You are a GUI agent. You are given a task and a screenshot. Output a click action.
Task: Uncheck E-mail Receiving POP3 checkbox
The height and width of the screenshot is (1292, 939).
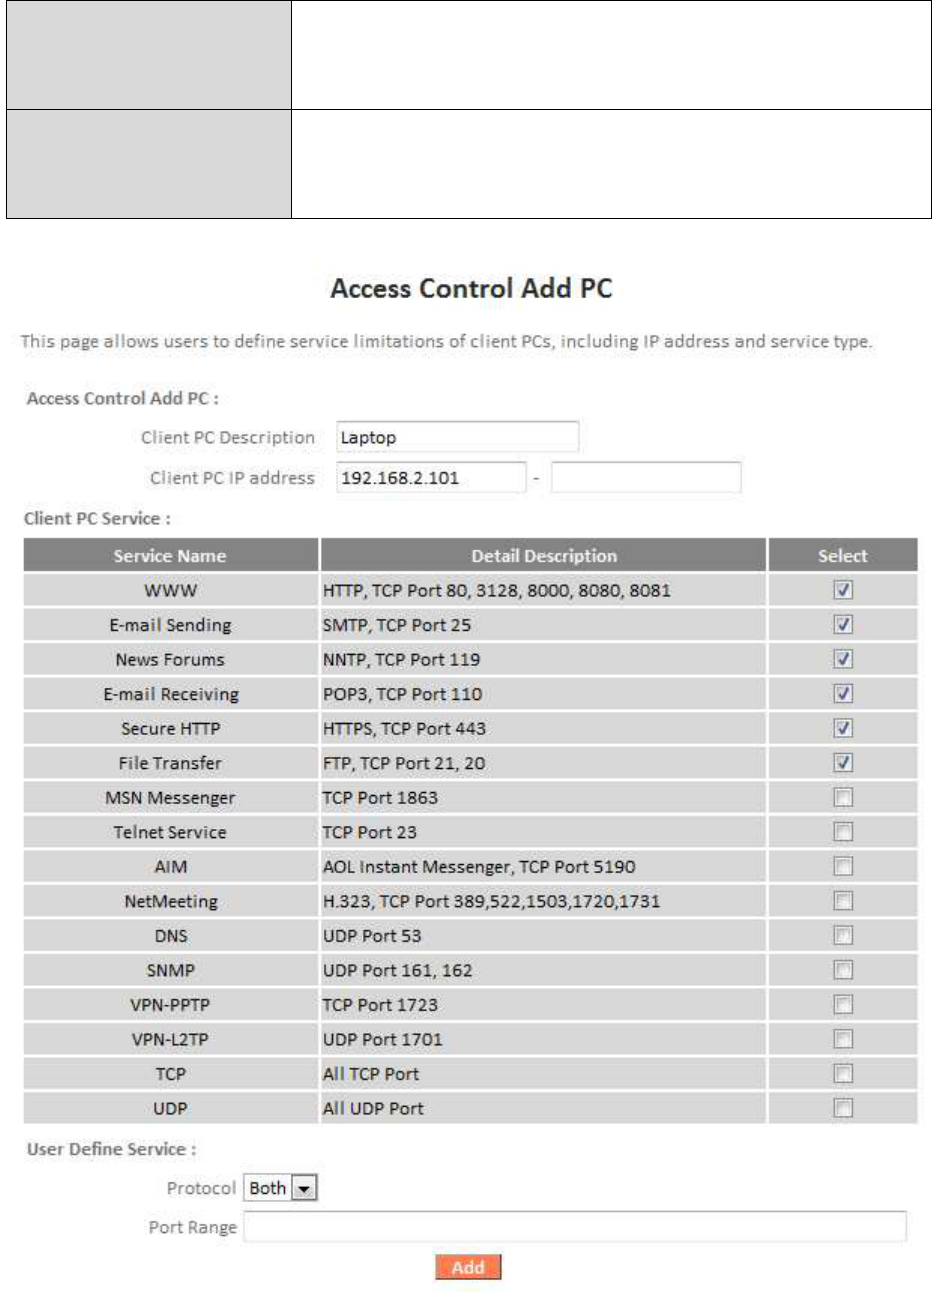coord(843,694)
